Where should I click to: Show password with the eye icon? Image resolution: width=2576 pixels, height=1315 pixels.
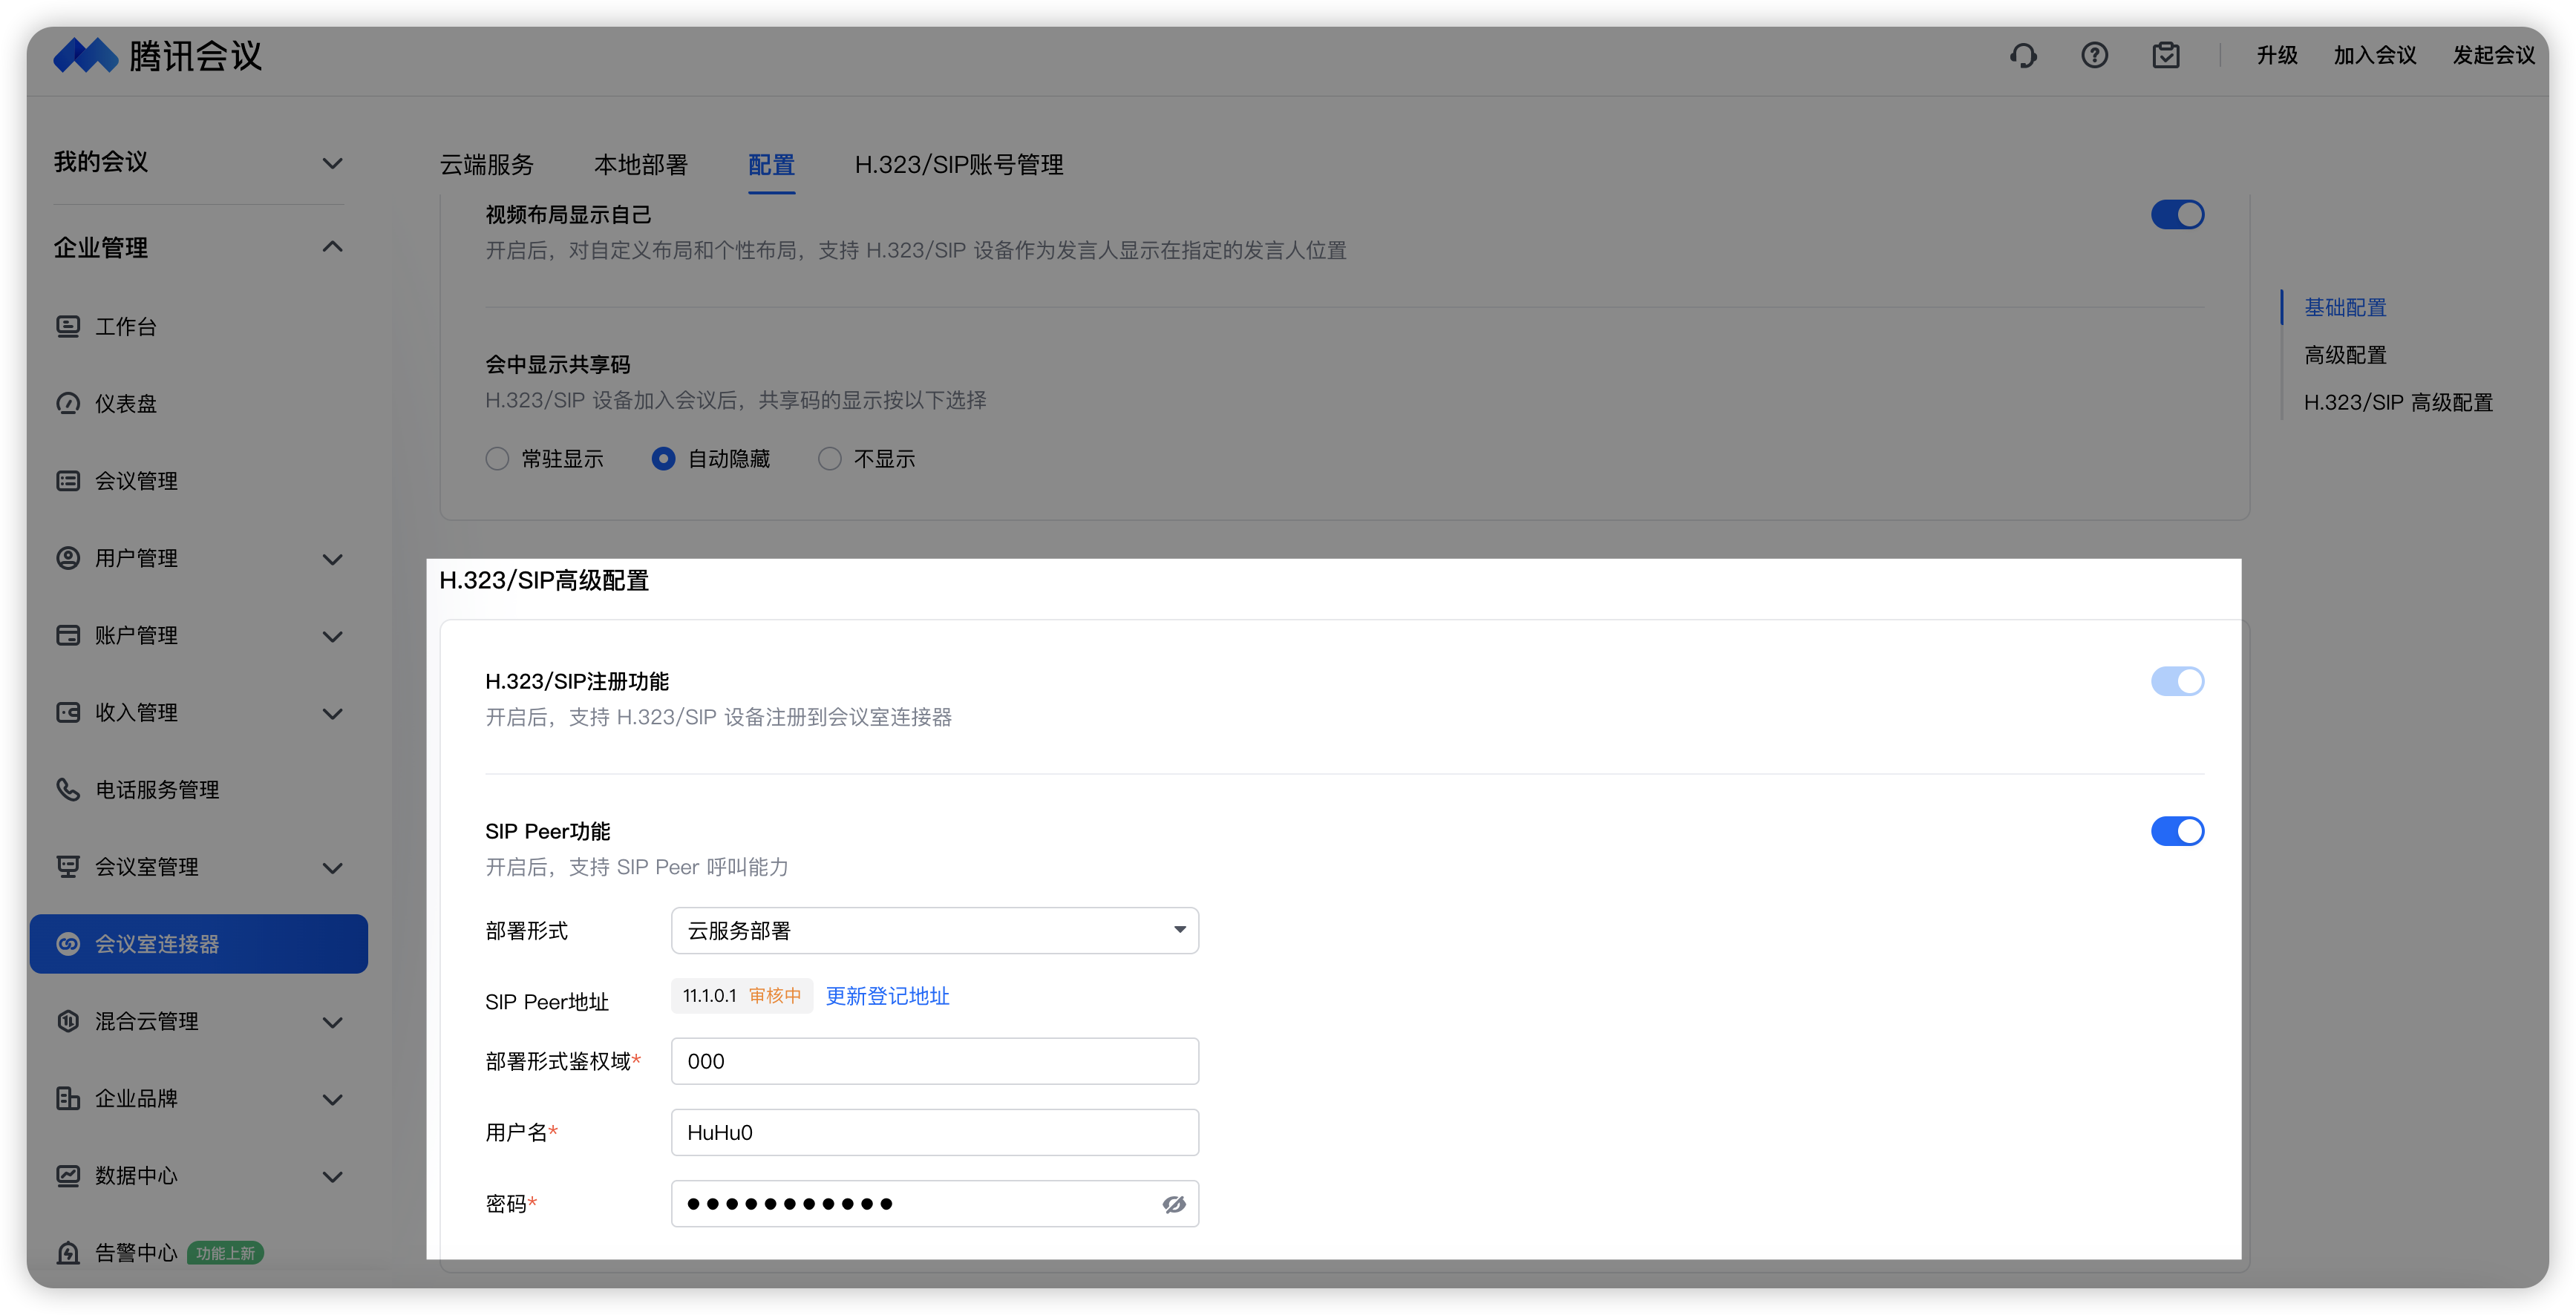pyautogui.click(x=1174, y=1204)
